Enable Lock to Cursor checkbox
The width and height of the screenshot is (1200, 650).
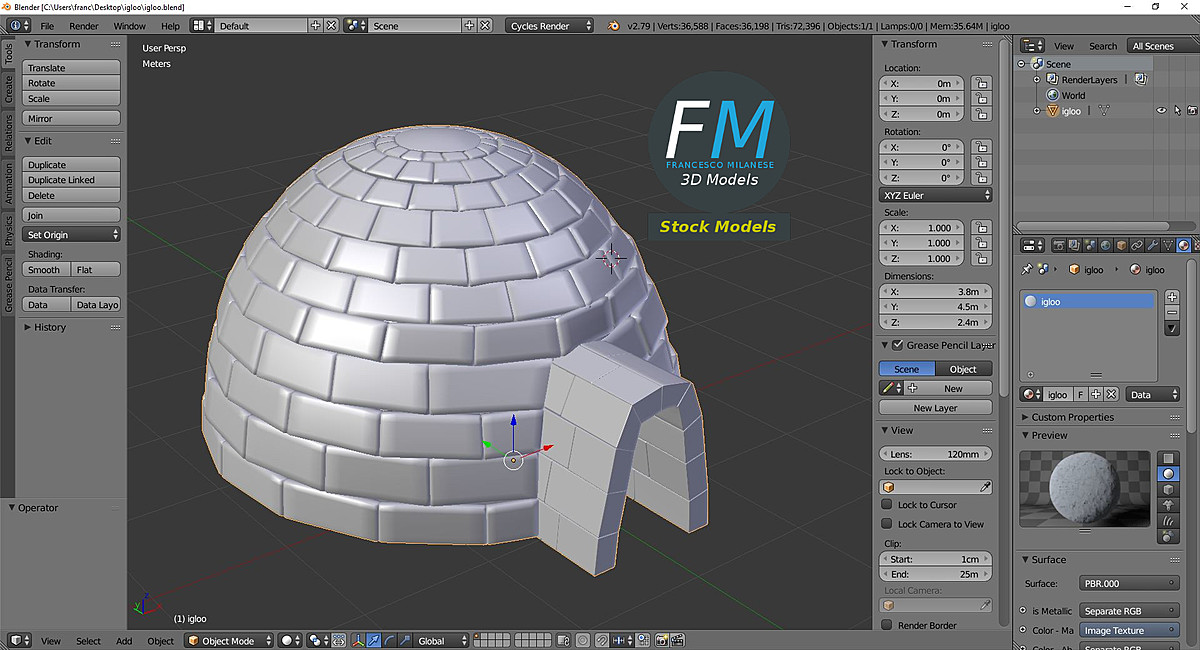coord(886,505)
